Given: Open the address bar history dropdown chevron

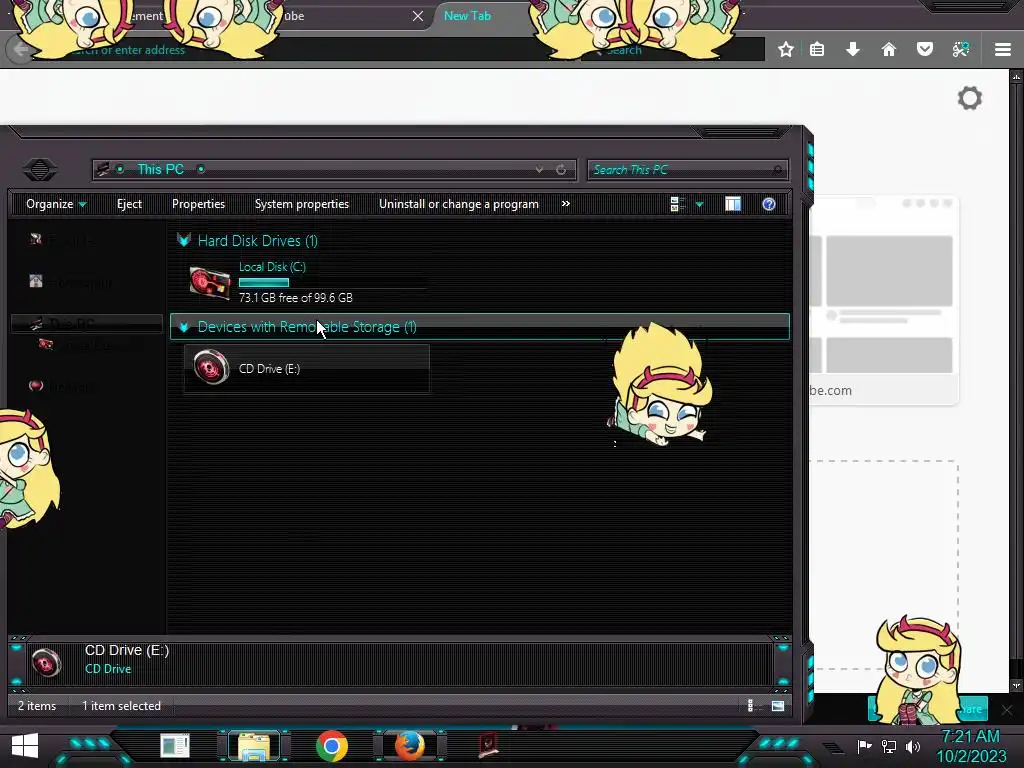Looking at the screenshot, I should pyautogui.click(x=539, y=170).
